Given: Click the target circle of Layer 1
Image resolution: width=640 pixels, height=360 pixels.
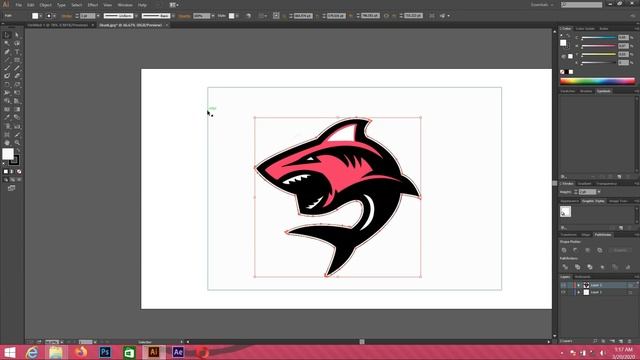Looking at the screenshot, I should pyautogui.click(x=631, y=292).
